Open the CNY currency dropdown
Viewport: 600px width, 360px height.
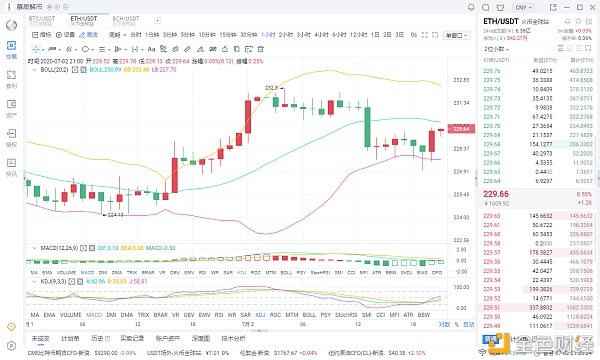524,7
